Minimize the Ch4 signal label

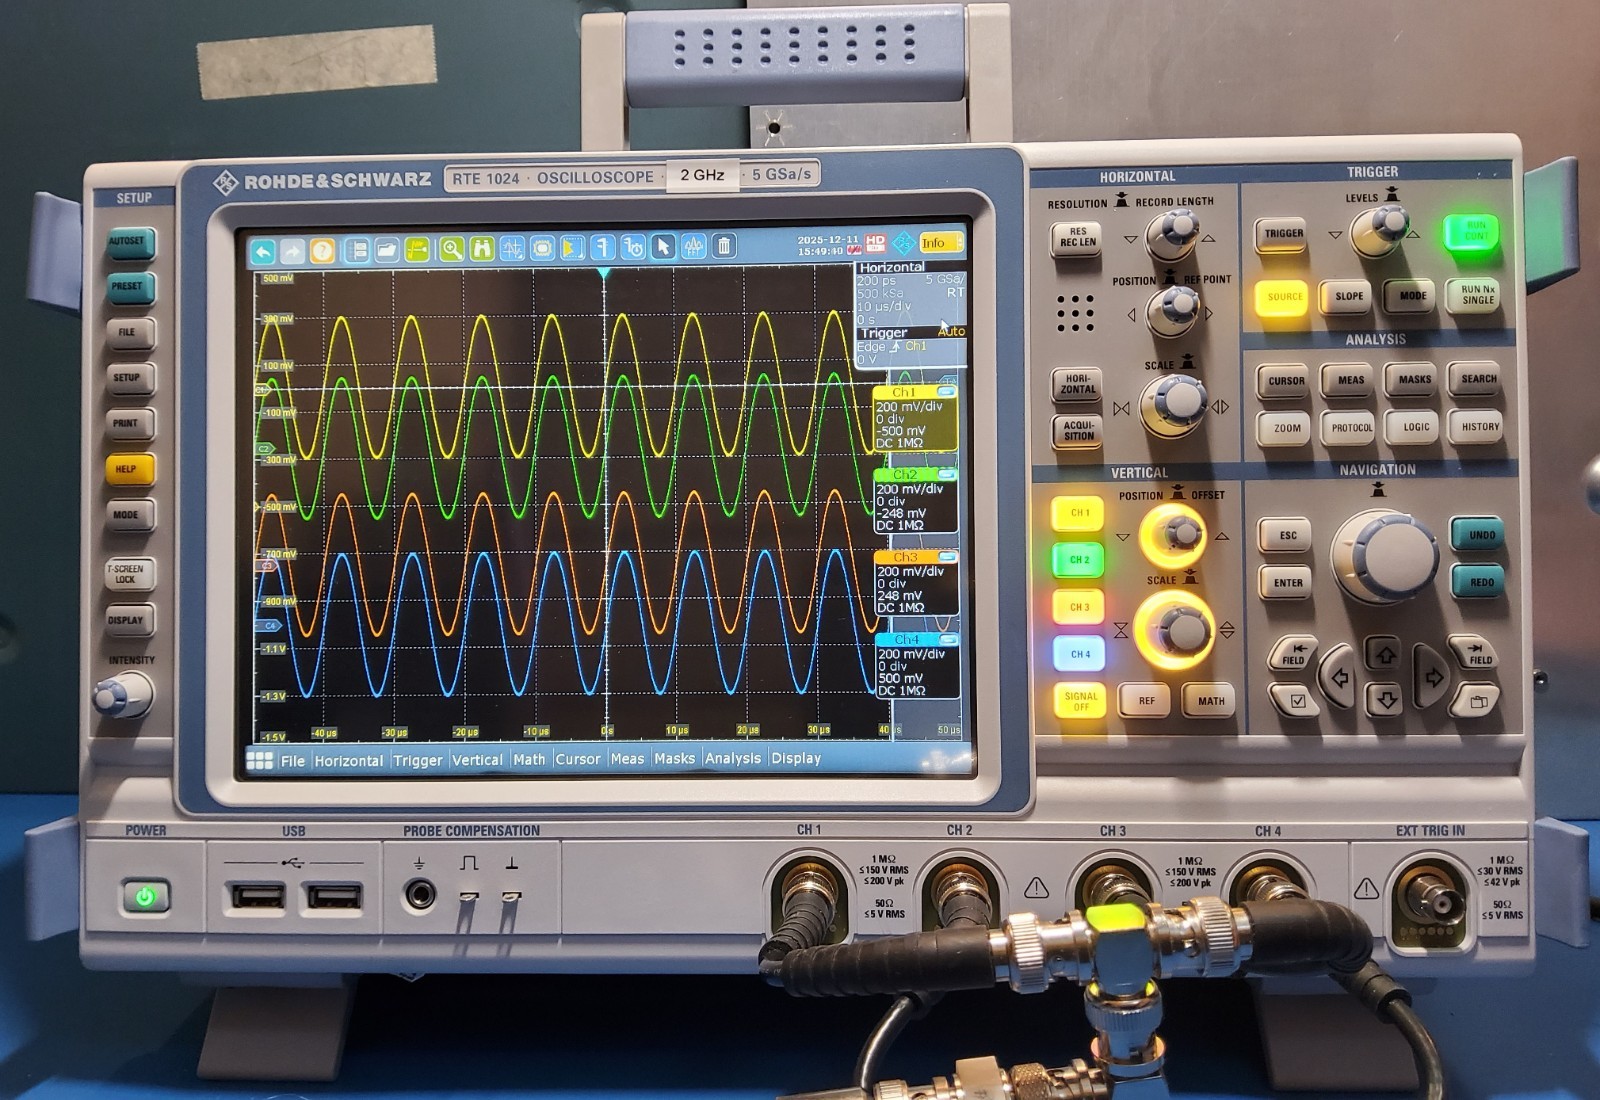[x=947, y=639]
